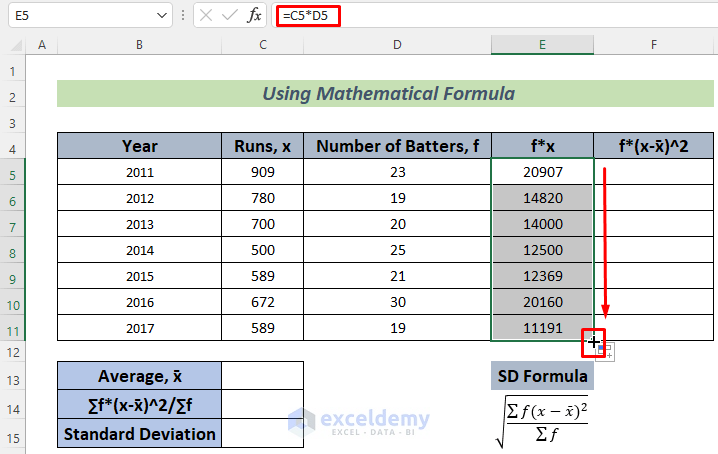Click the Insert Function fx icon

coord(255,15)
